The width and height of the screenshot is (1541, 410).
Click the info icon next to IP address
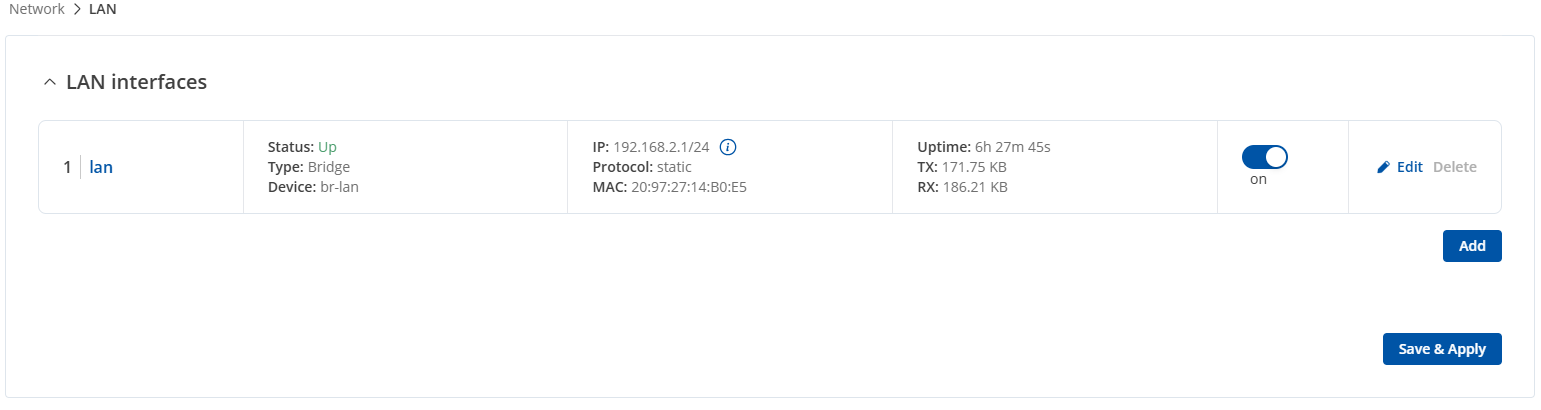[728, 147]
